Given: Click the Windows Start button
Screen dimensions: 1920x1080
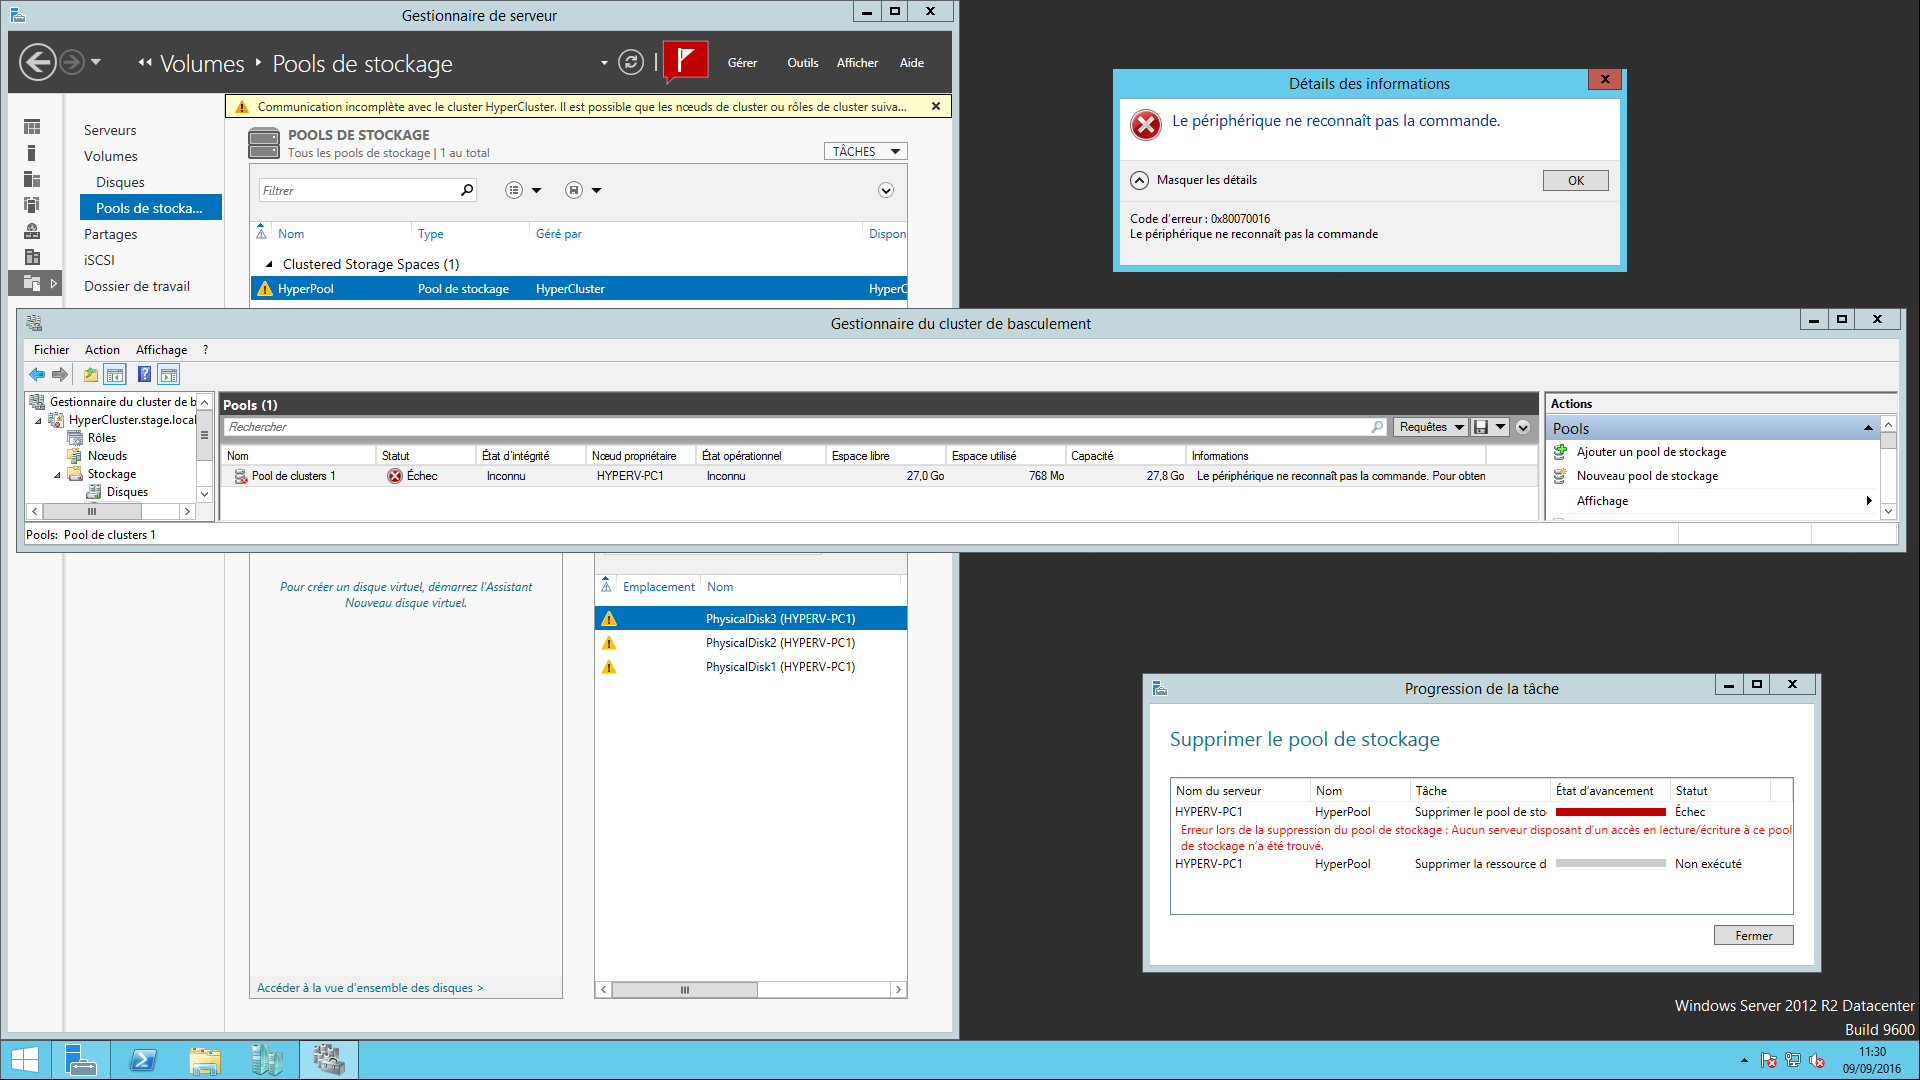Looking at the screenshot, I should 24,1060.
